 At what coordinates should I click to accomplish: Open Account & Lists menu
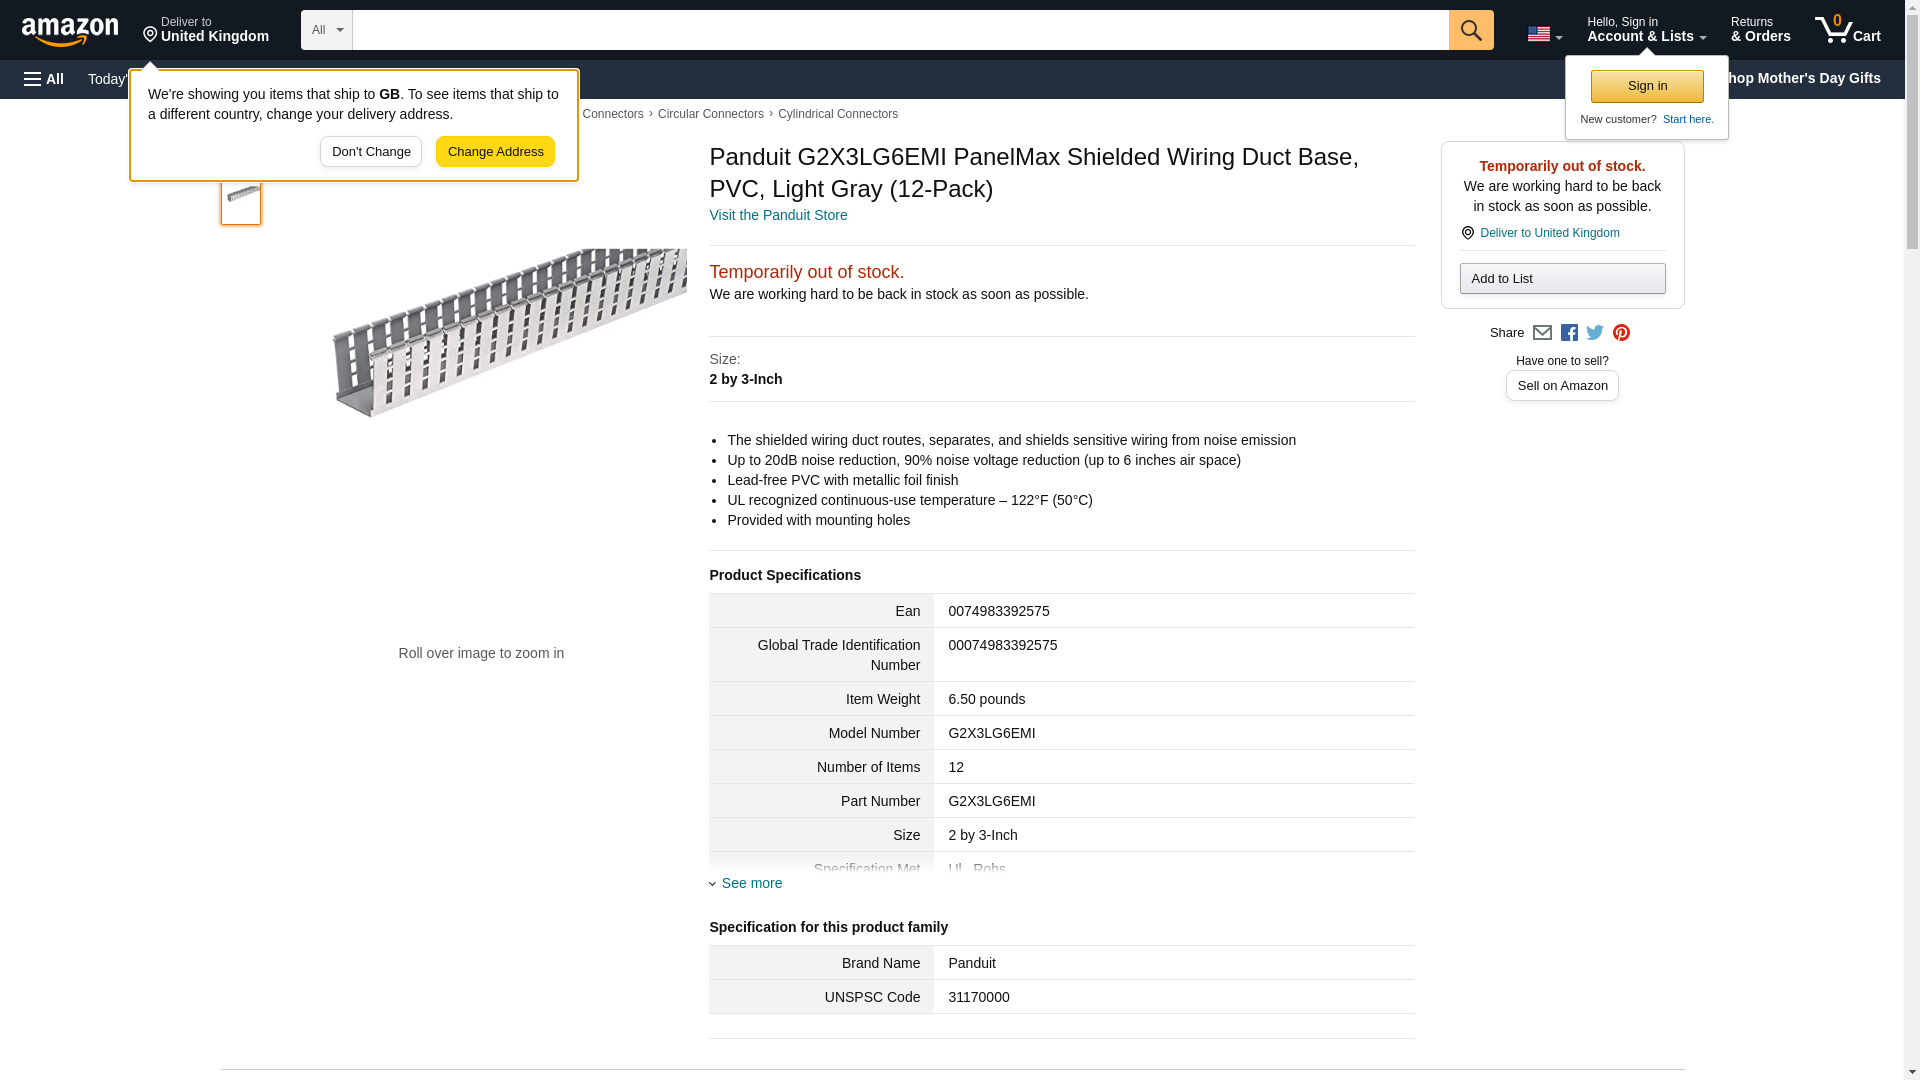coord(1645,30)
